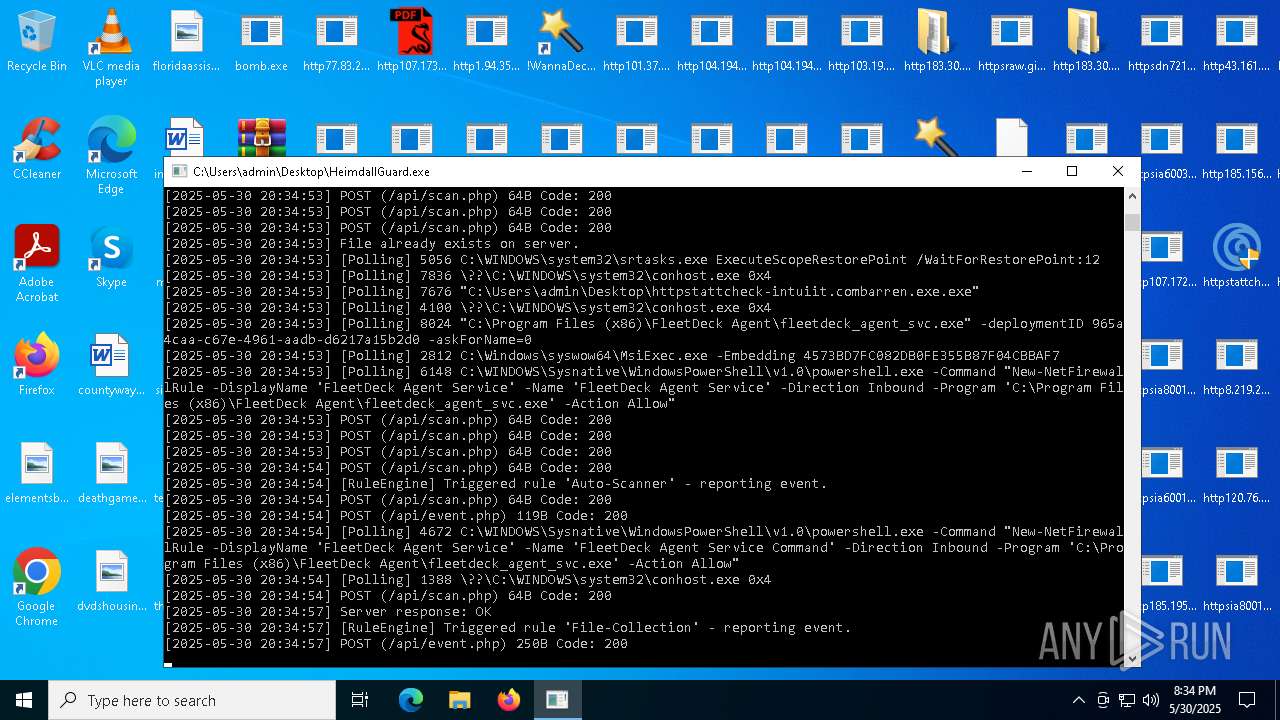1280x720 pixels.
Task: Launch CCleaner desktop shortcut
Action: click(x=37, y=149)
